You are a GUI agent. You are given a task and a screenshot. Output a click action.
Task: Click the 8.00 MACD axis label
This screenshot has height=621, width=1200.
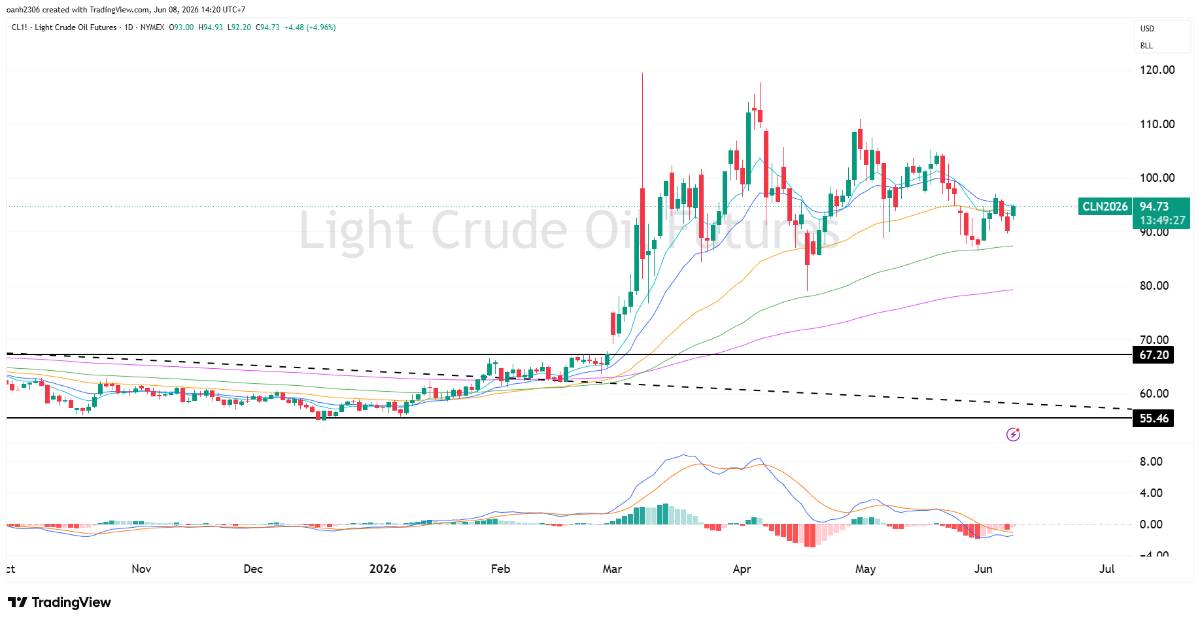pos(1150,462)
